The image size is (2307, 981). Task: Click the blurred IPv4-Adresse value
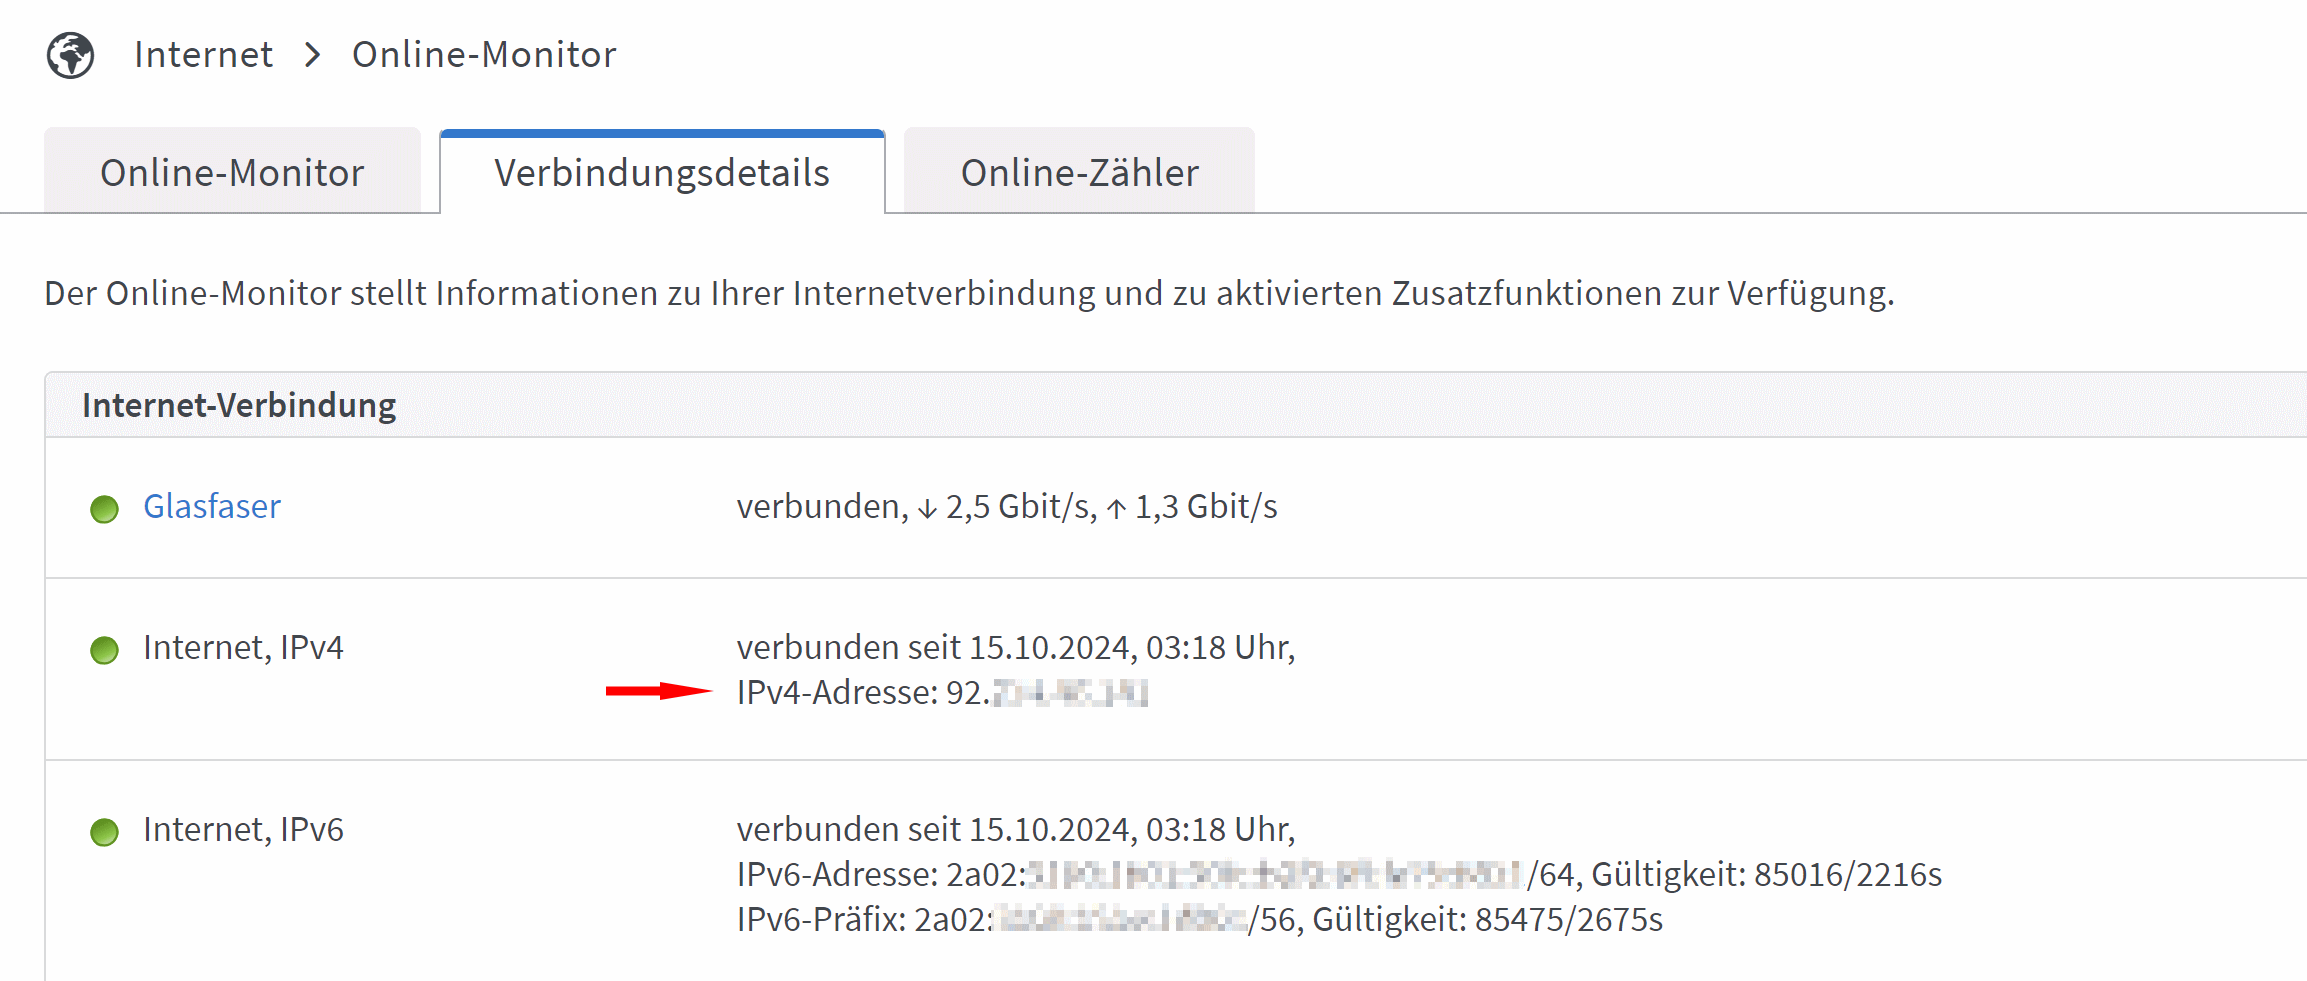point(1068,692)
